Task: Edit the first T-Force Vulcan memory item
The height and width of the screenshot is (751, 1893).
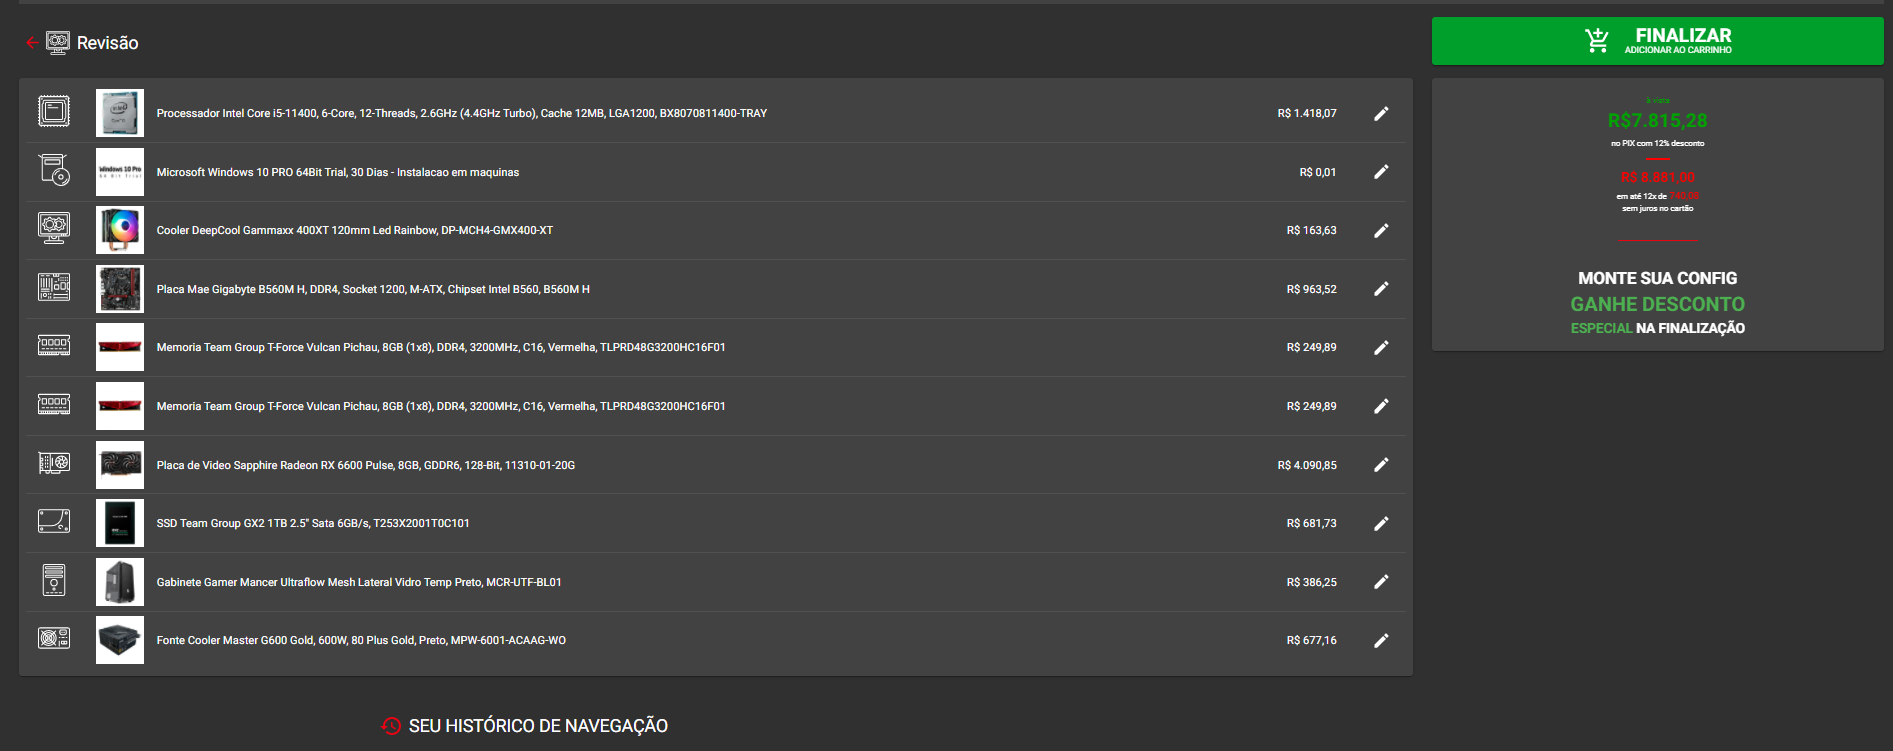Action: click(x=1381, y=347)
